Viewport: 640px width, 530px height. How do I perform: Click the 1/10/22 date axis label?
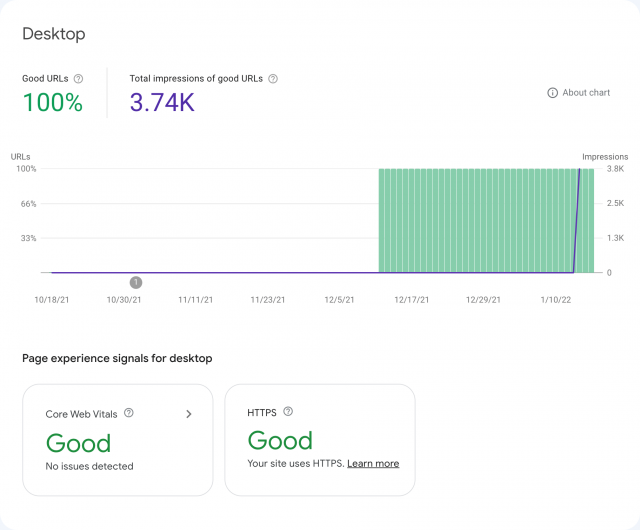[555, 299]
